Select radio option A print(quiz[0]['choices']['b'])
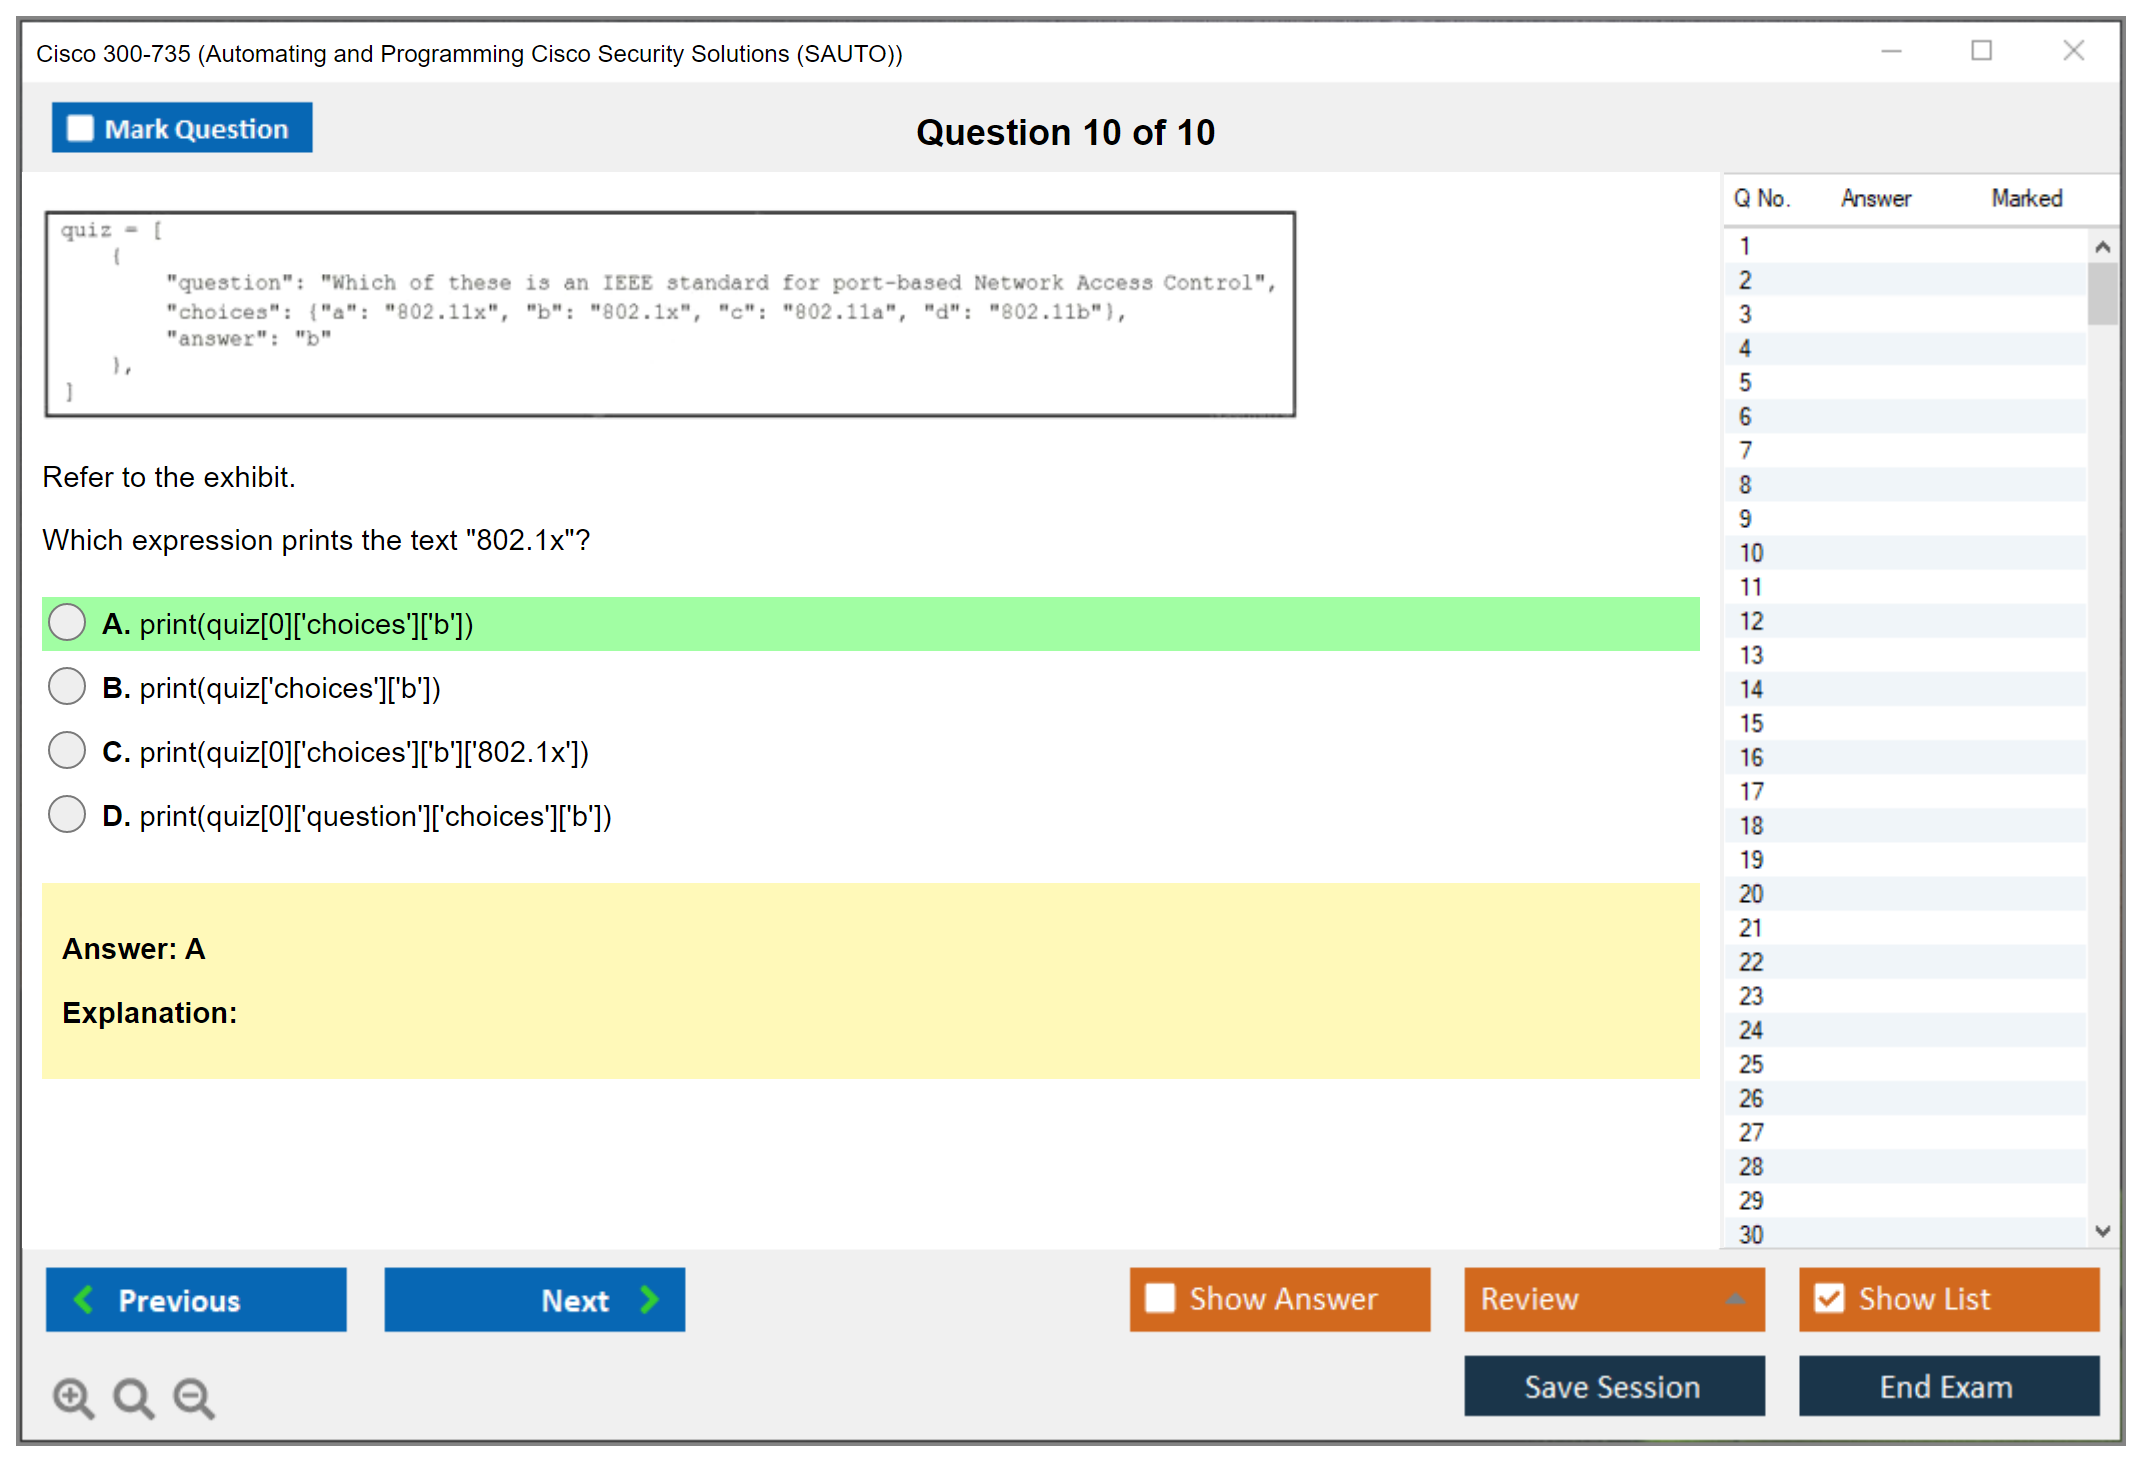Viewport: 2150px width, 1470px height. pyautogui.click(x=67, y=622)
